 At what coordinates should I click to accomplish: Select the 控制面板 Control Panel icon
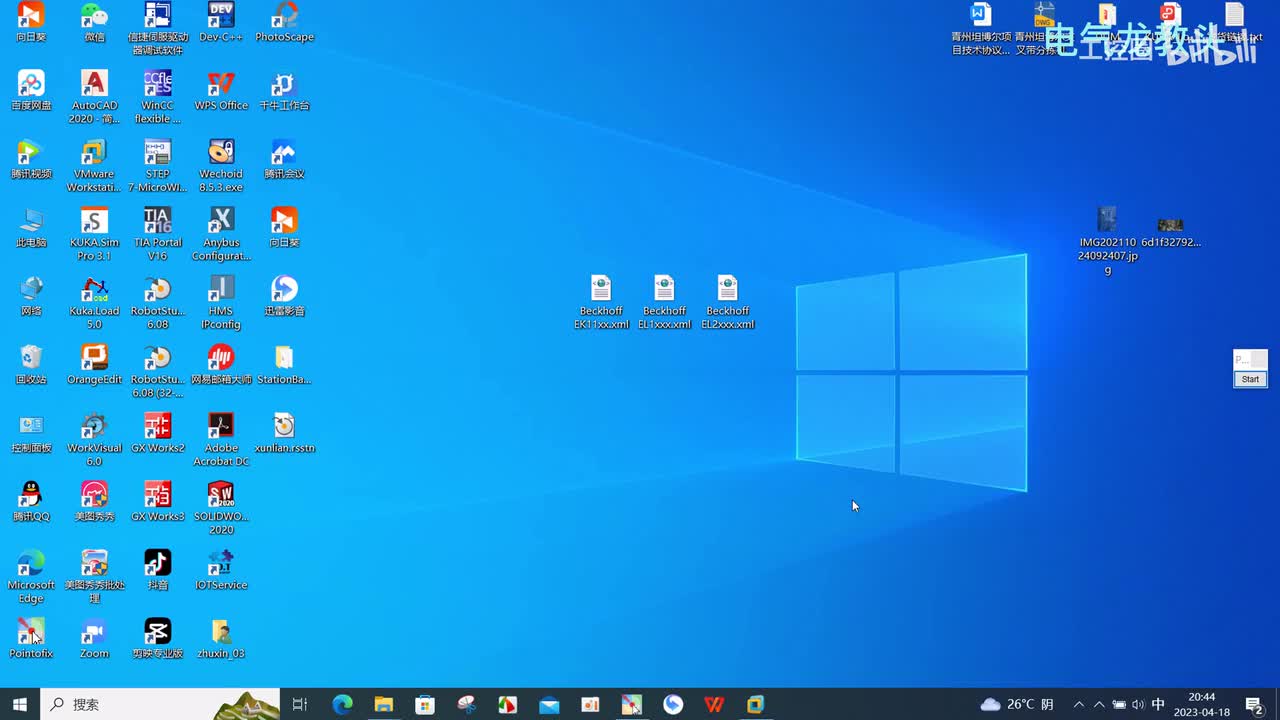[x=31, y=434]
